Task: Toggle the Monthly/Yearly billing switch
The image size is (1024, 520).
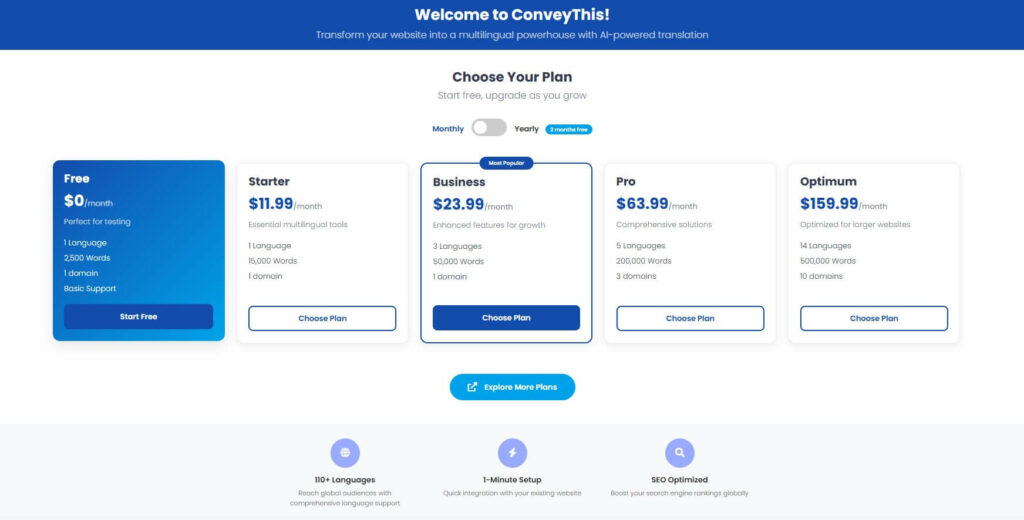Action: [489, 128]
